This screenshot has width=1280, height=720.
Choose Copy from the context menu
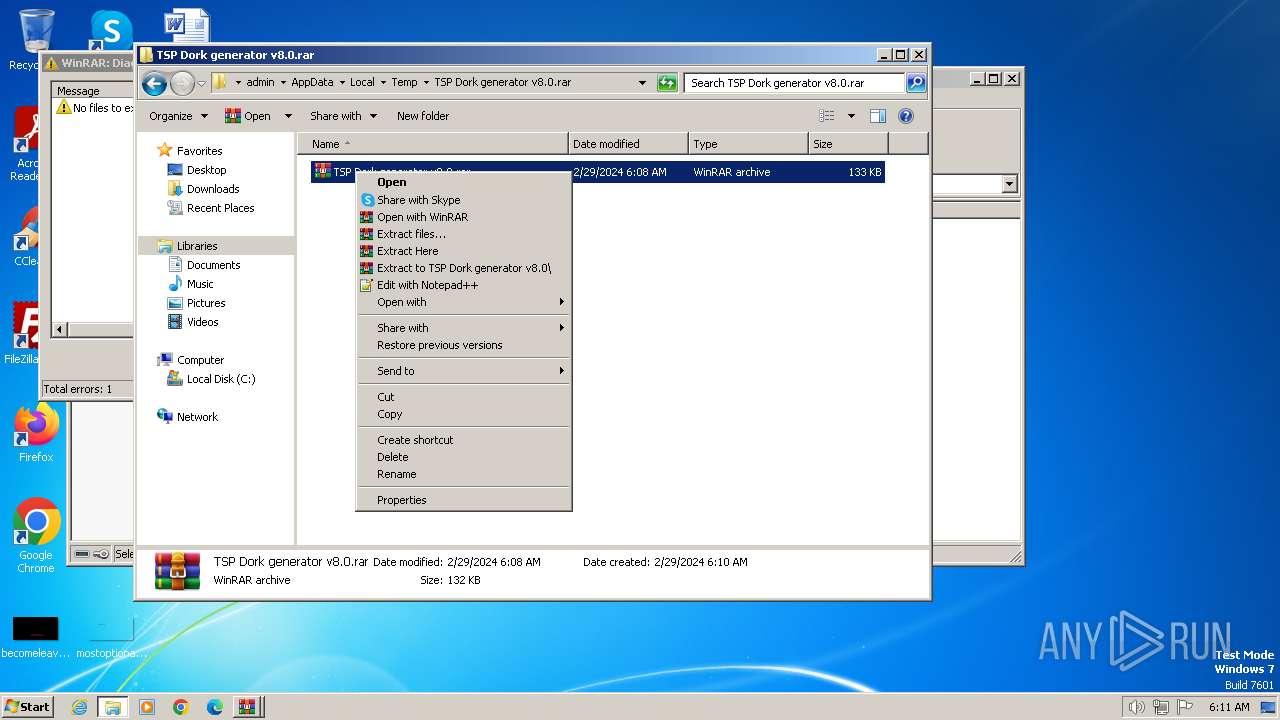point(464,414)
